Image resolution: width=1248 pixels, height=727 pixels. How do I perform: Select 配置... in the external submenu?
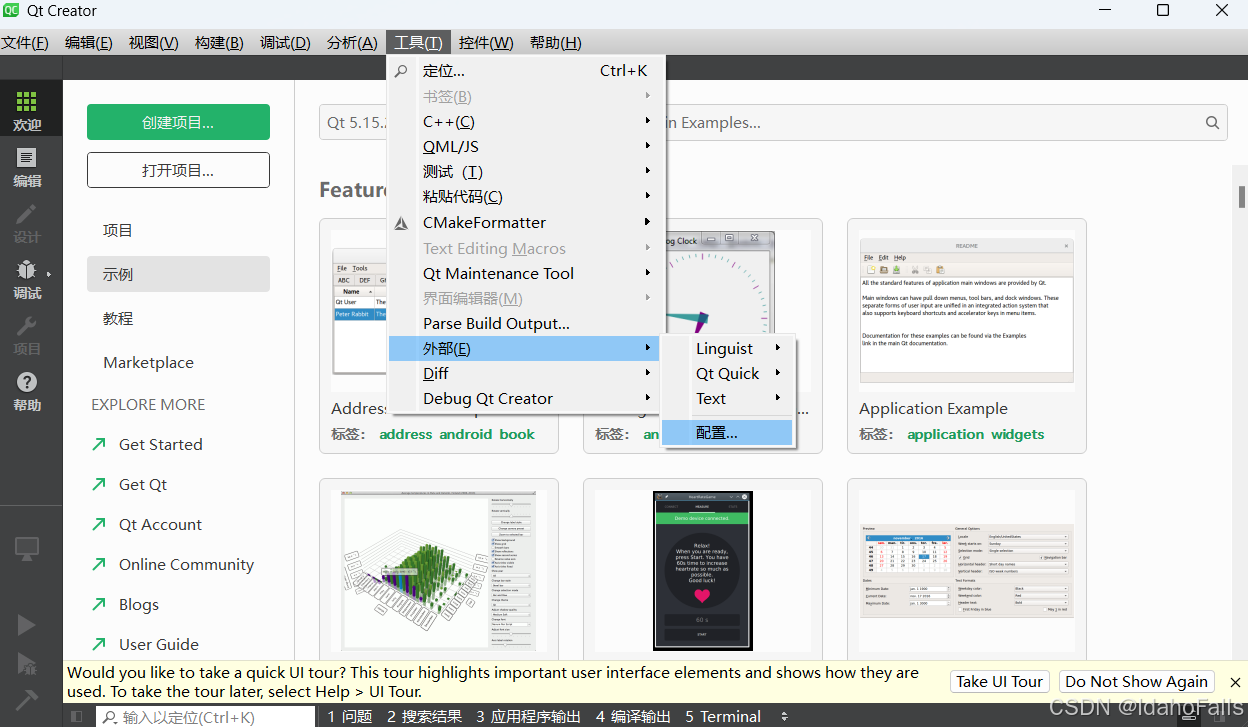point(728,433)
